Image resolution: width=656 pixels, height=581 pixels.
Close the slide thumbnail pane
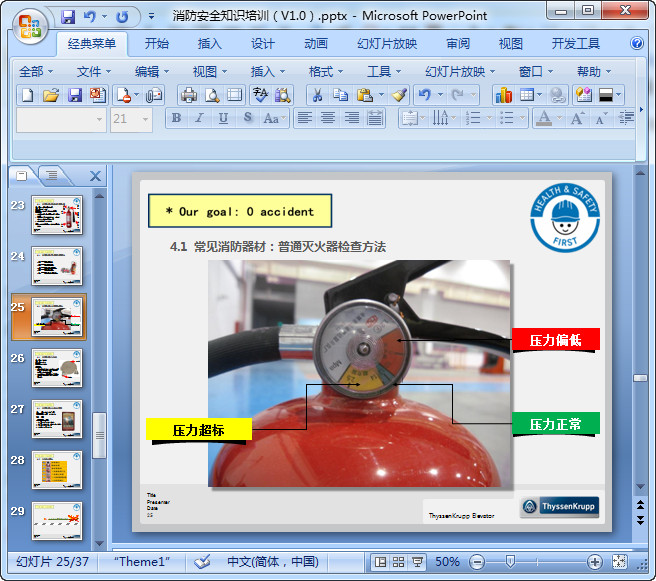pyautogui.click(x=95, y=176)
